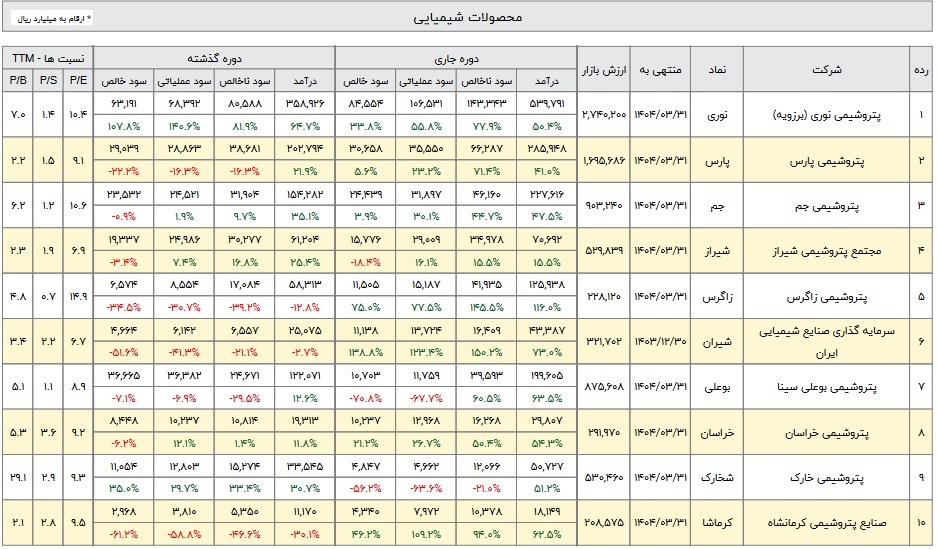The image size is (937, 549).
Task: Select the کرماشا ticker symbol
Action: click(718, 521)
